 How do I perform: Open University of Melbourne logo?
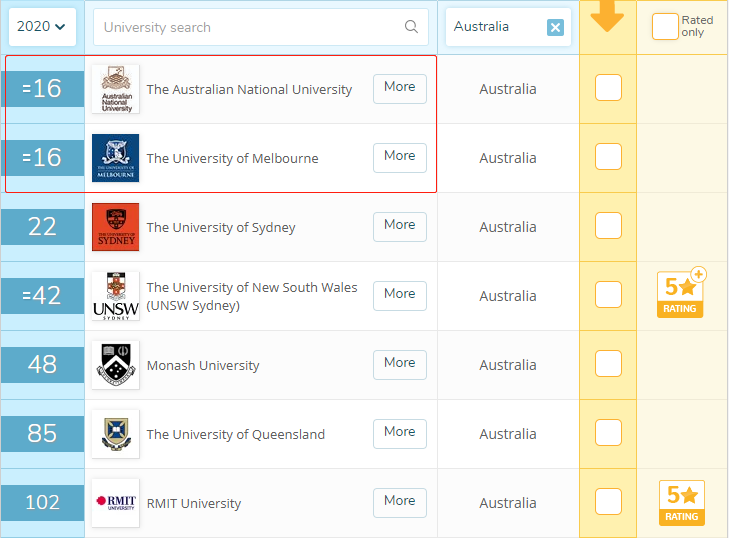pyautogui.click(x=115, y=158)
